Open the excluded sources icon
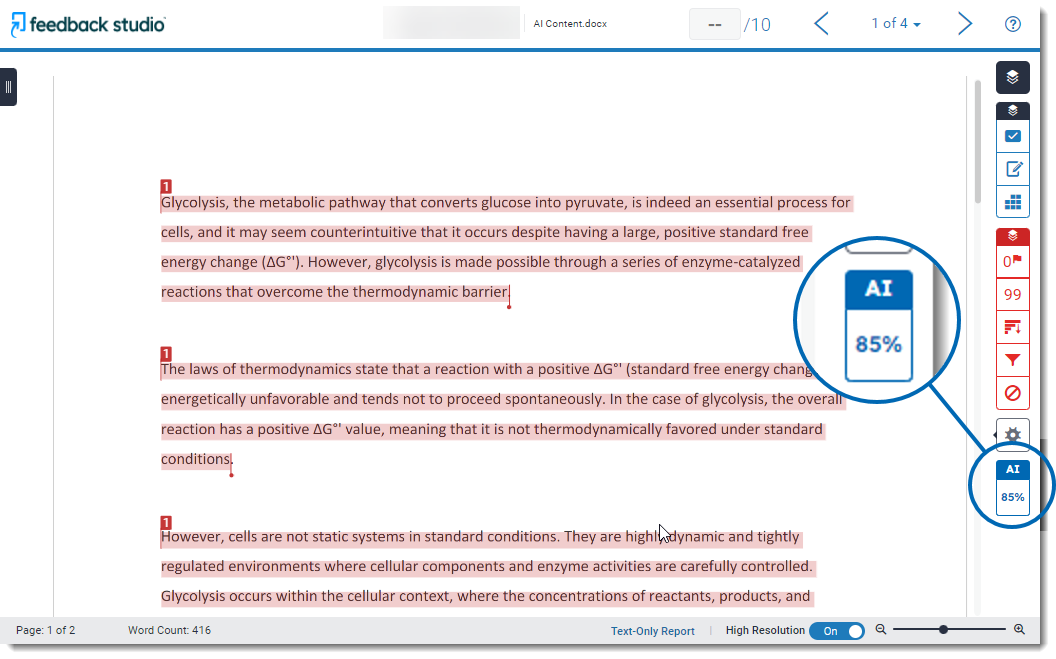Screen dimensions: 1056x659 pos(1012,393)
